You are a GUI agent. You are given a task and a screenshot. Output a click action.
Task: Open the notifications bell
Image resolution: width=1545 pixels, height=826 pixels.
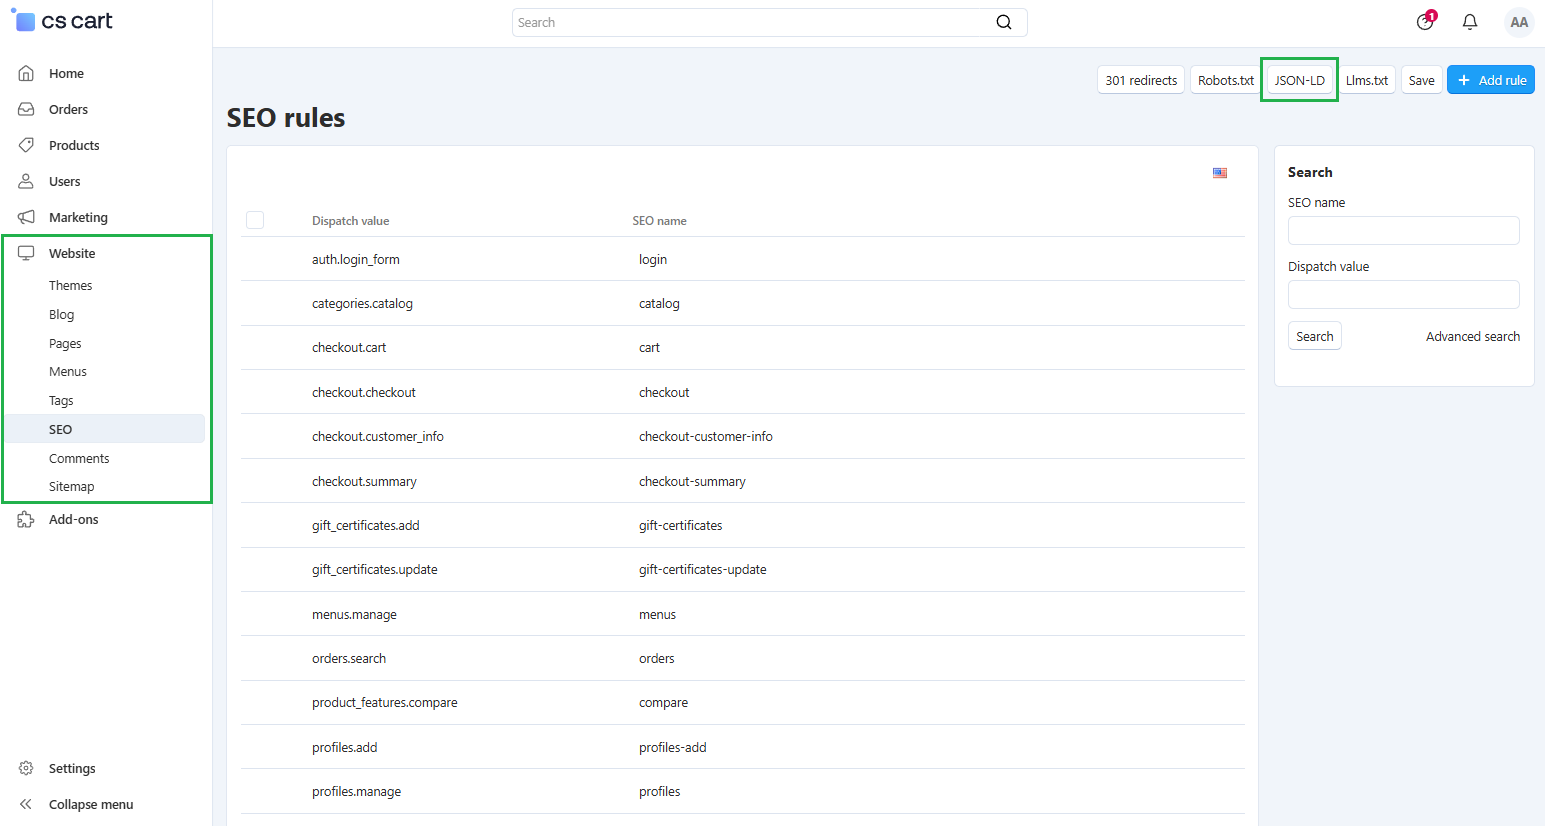[1470, 22]
